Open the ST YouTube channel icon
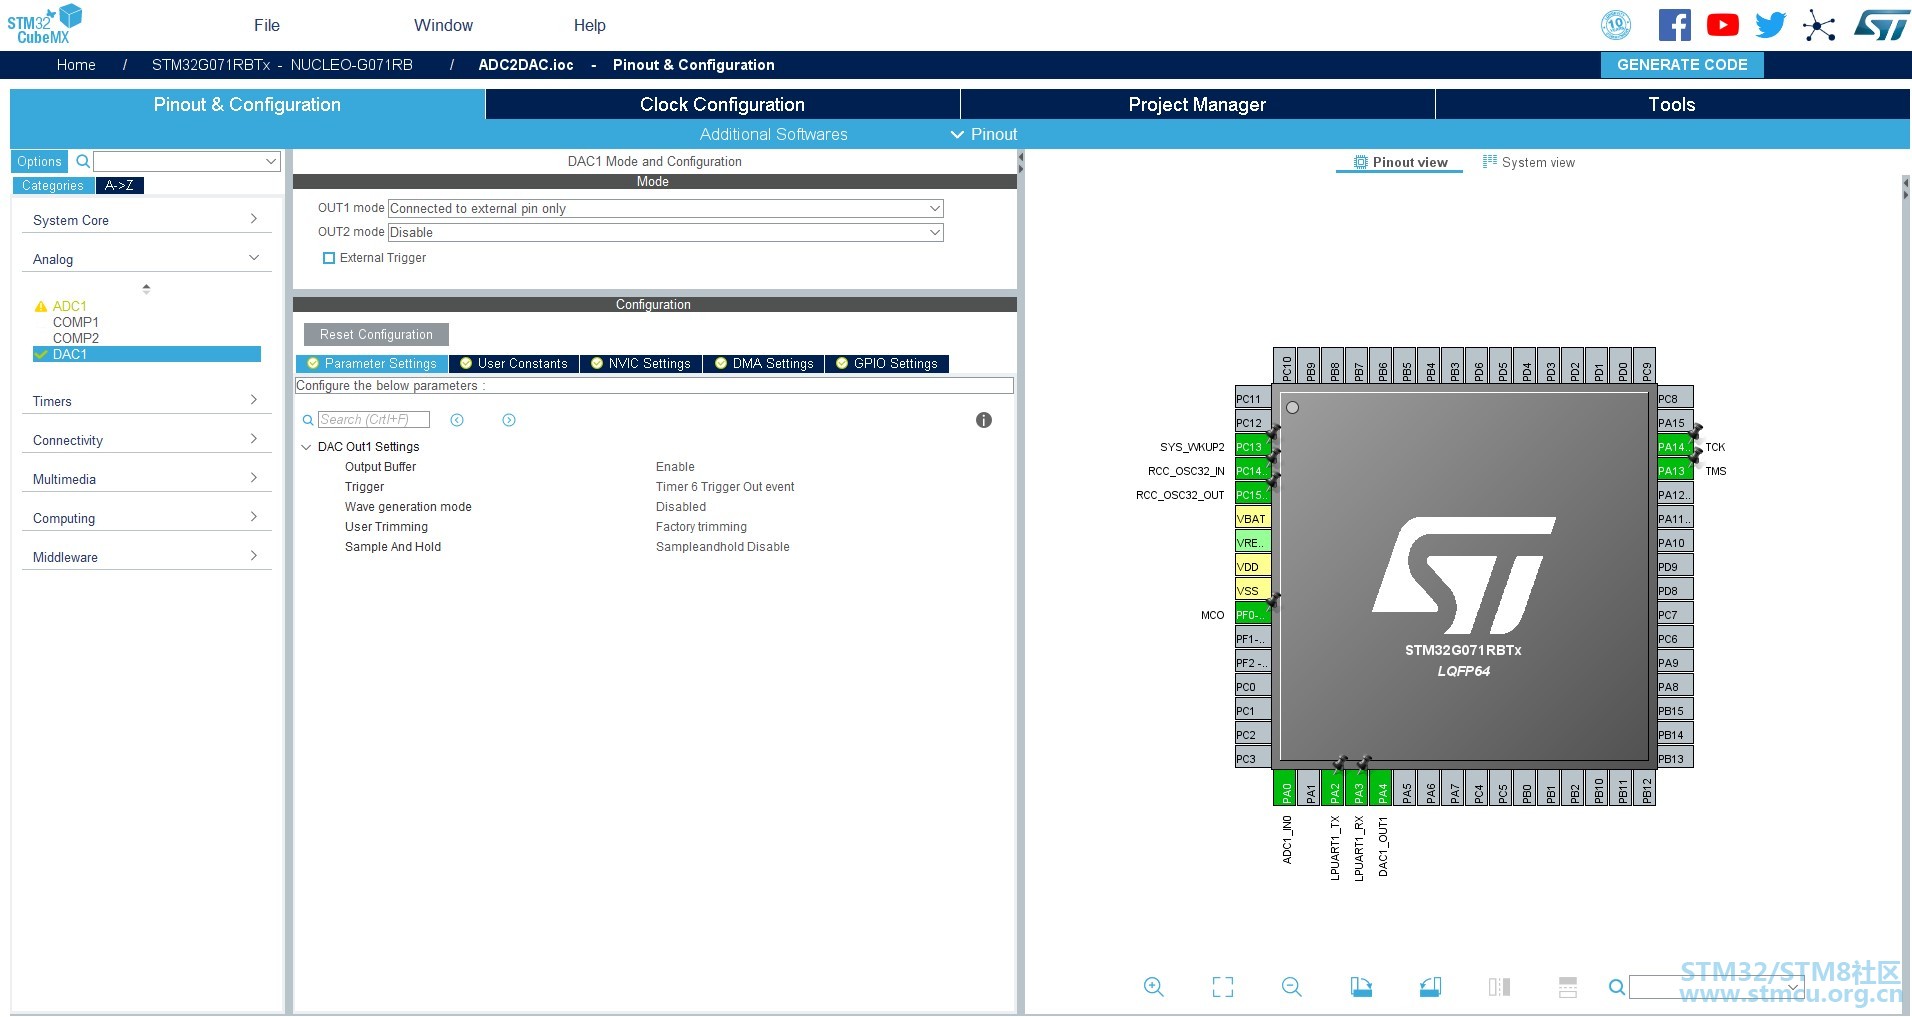The height and width of the screenshot is (1017, 1912). tap(1723, 25)
